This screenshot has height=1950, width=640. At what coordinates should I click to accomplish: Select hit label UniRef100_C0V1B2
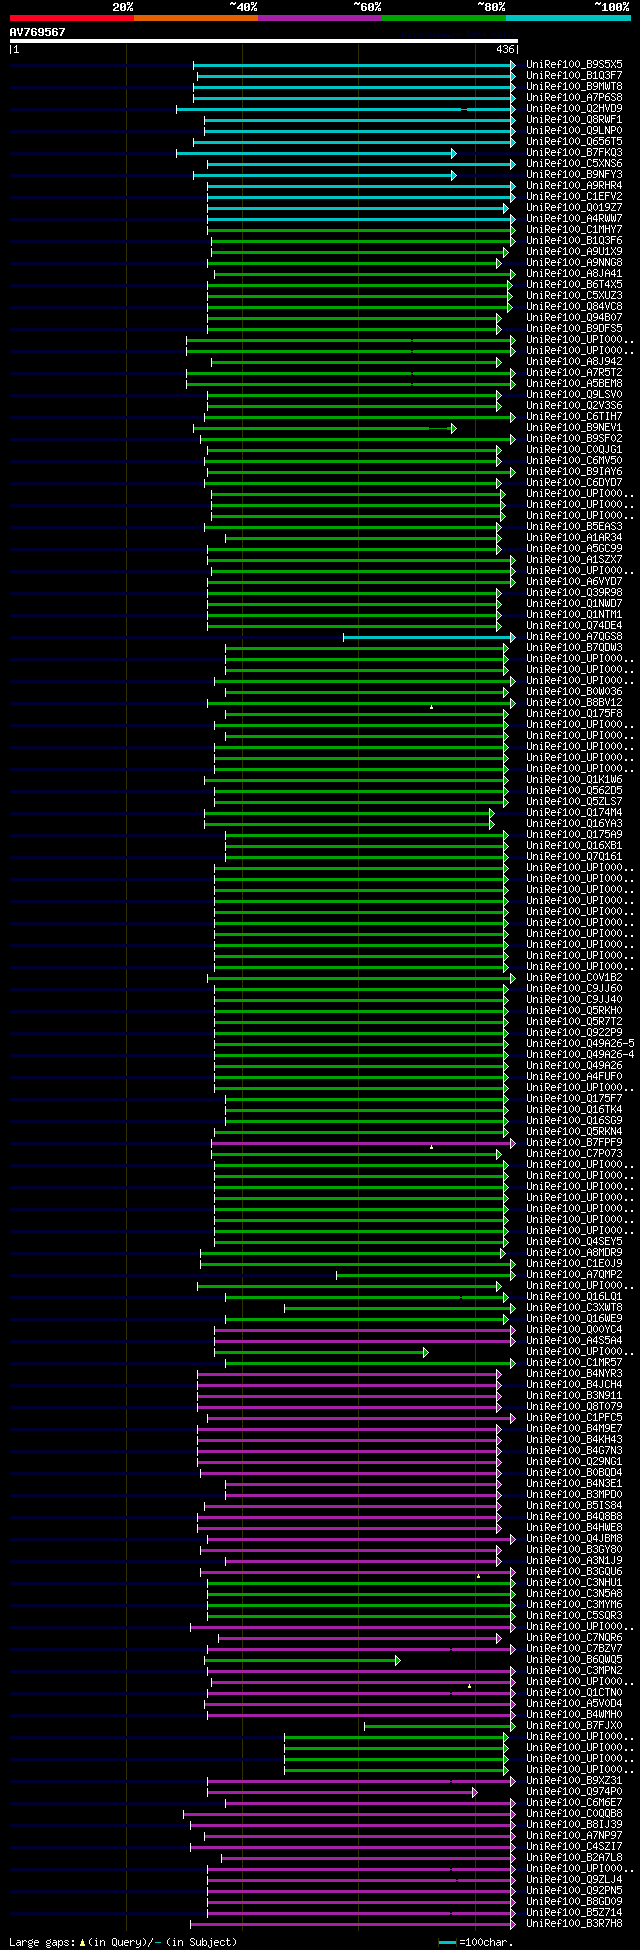(574, 977)
